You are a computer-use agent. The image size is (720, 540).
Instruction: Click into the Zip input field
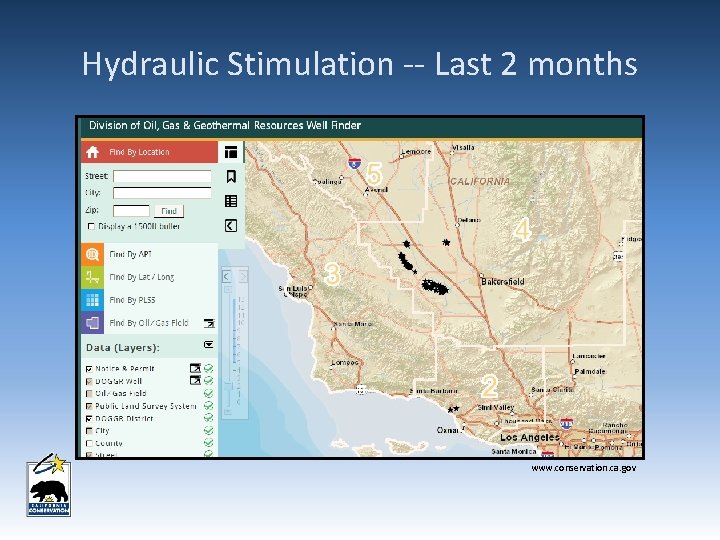pos(131,211)
